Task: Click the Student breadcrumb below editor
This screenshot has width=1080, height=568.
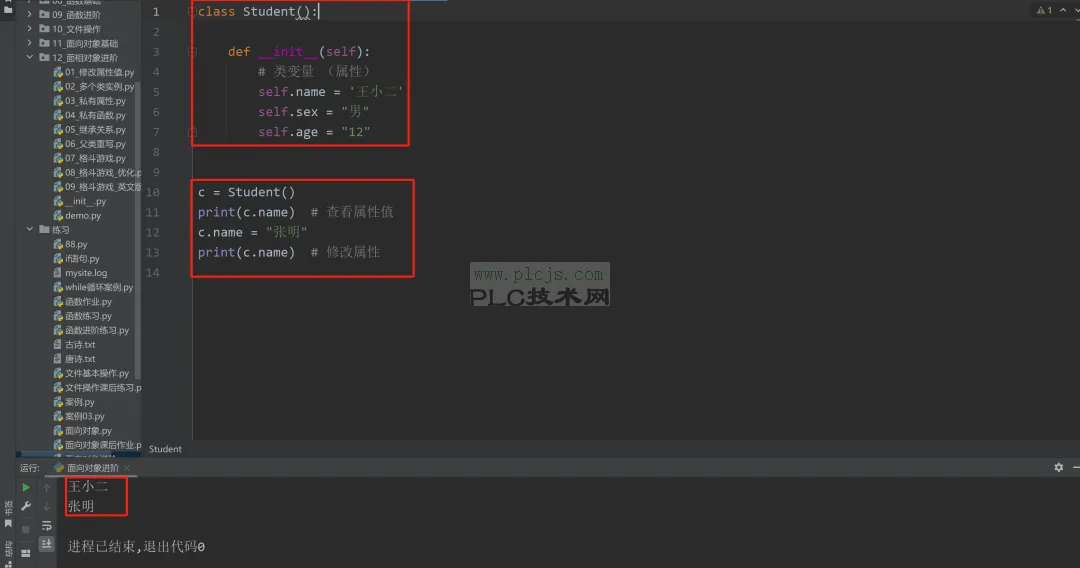Action: tap(165, 449)
